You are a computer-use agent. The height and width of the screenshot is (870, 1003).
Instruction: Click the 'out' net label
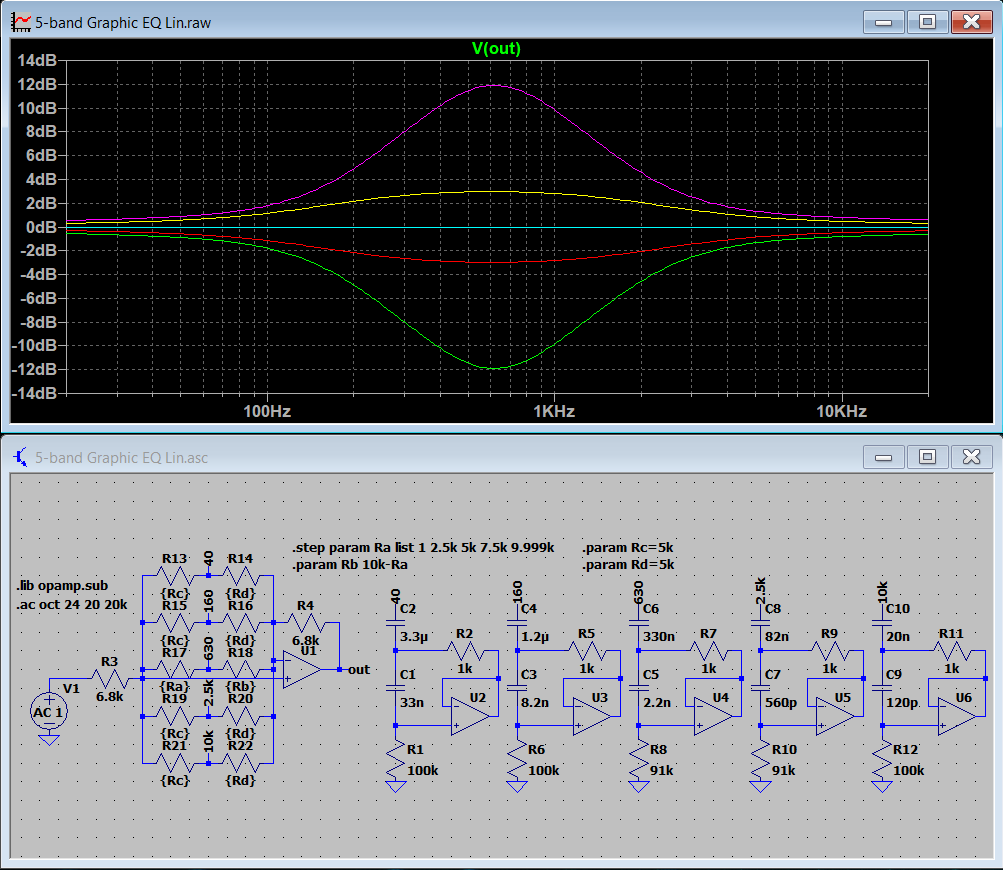tap(359, 670)
